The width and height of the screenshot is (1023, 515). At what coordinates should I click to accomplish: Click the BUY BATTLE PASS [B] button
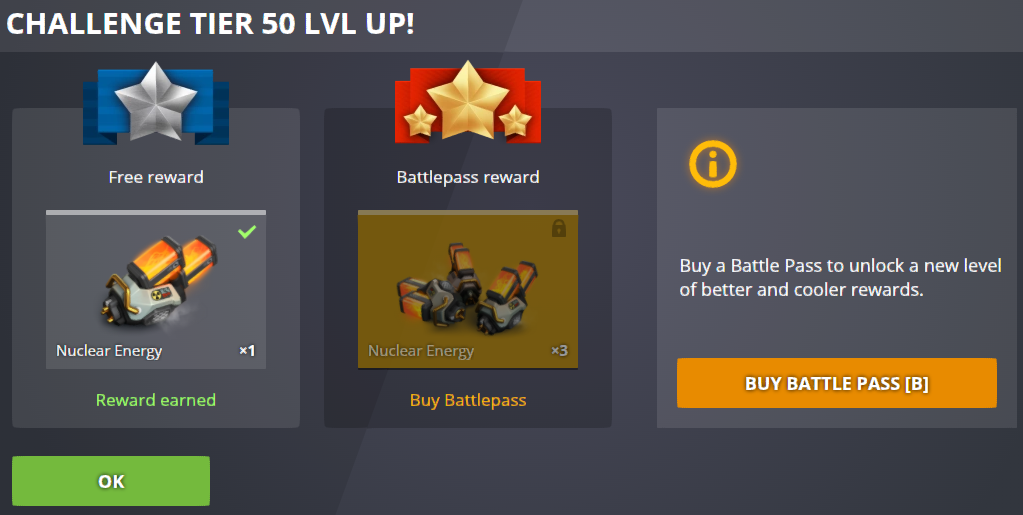click(836, 383)
